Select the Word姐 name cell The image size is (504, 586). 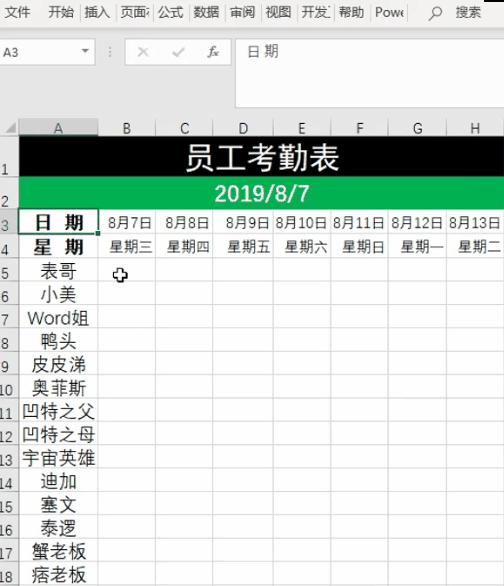coord(59,317)
